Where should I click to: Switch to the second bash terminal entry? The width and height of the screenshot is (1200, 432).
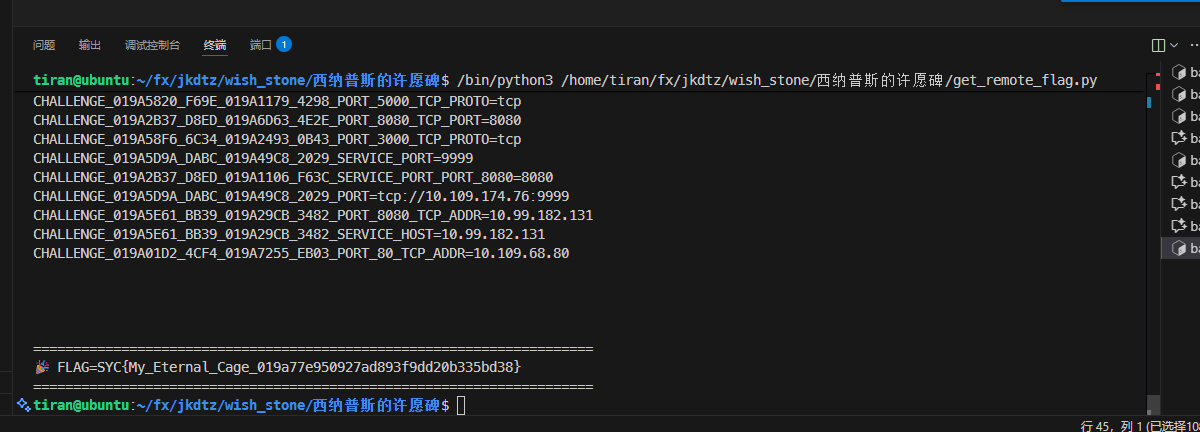click(x=1181, y=94)
